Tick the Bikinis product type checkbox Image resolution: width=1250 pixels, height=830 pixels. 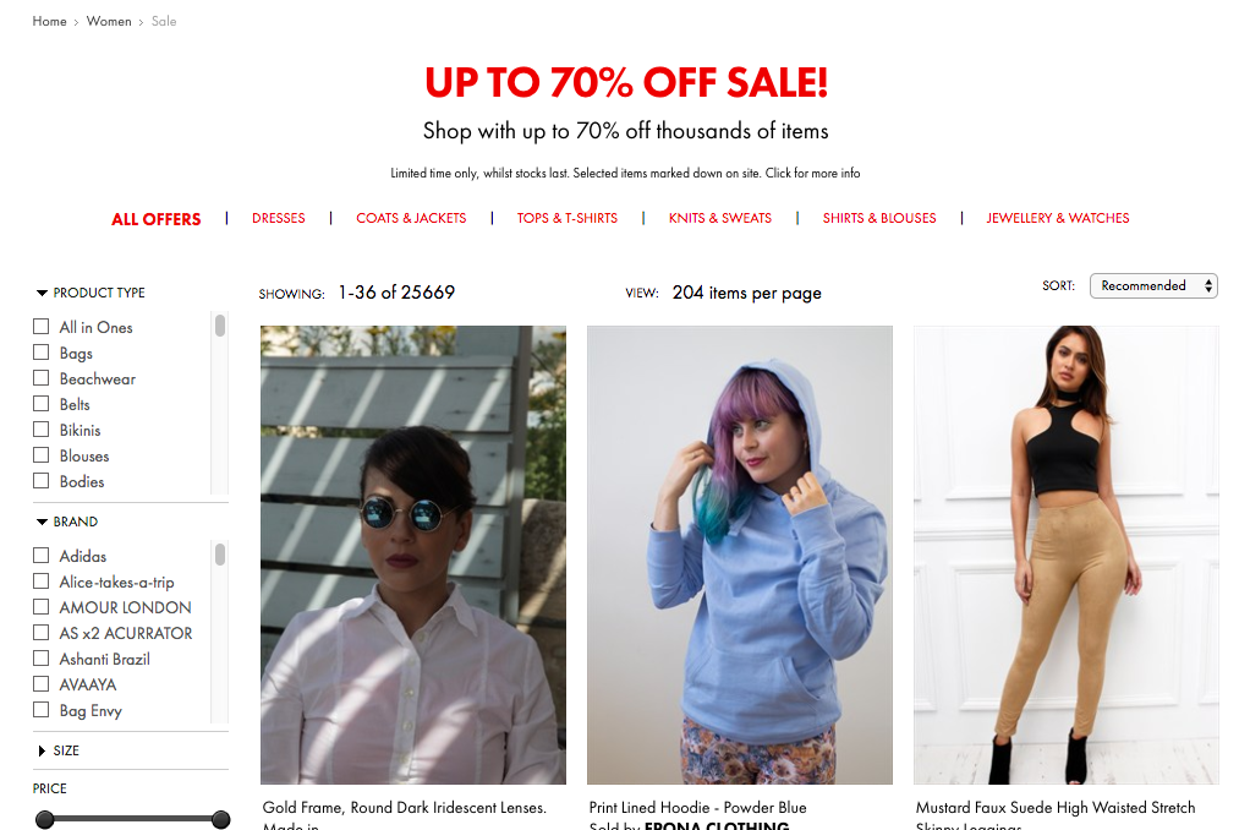41,429
